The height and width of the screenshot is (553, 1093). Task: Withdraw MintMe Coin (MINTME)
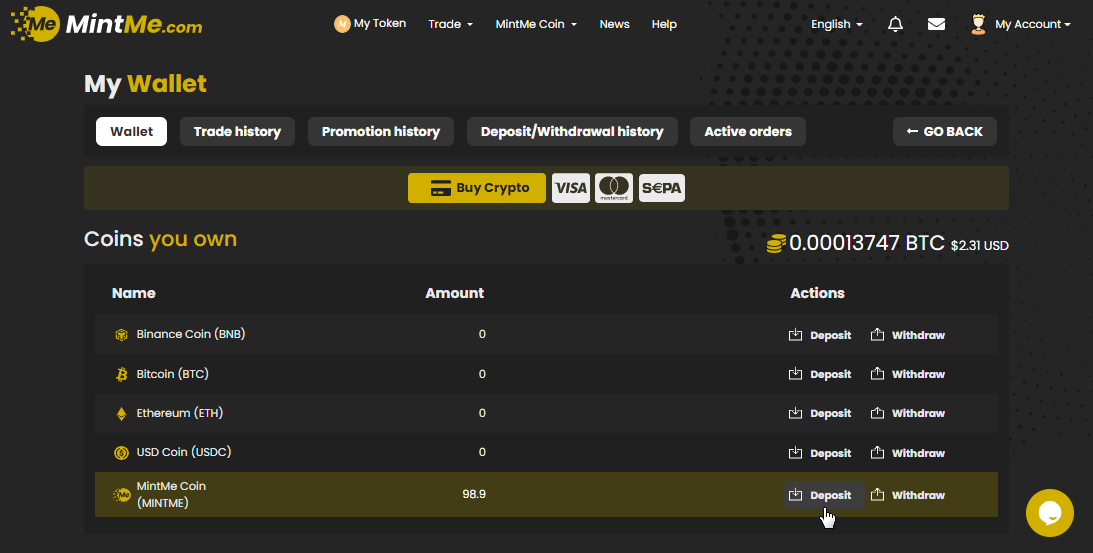[908, 495]
